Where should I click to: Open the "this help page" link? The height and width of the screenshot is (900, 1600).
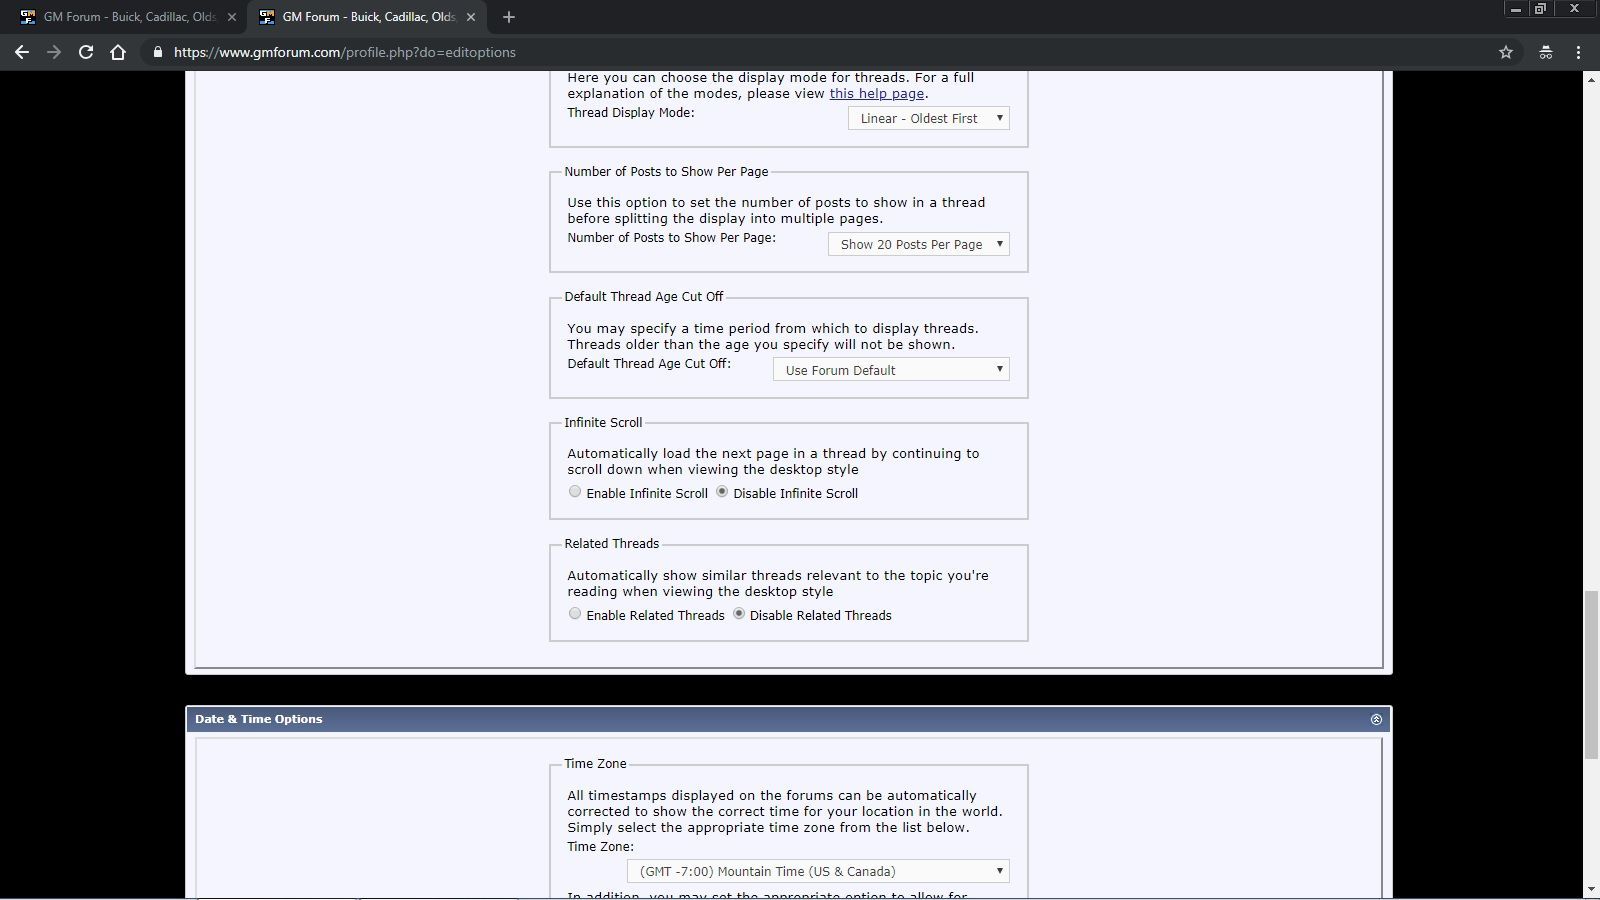(876, 94)
